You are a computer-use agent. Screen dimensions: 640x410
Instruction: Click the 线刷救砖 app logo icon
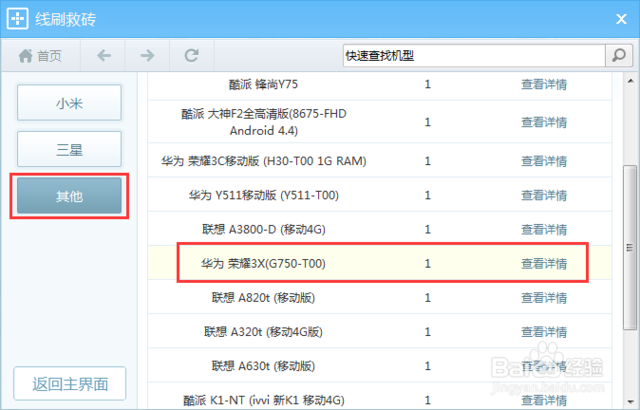[x=18, y=19]
